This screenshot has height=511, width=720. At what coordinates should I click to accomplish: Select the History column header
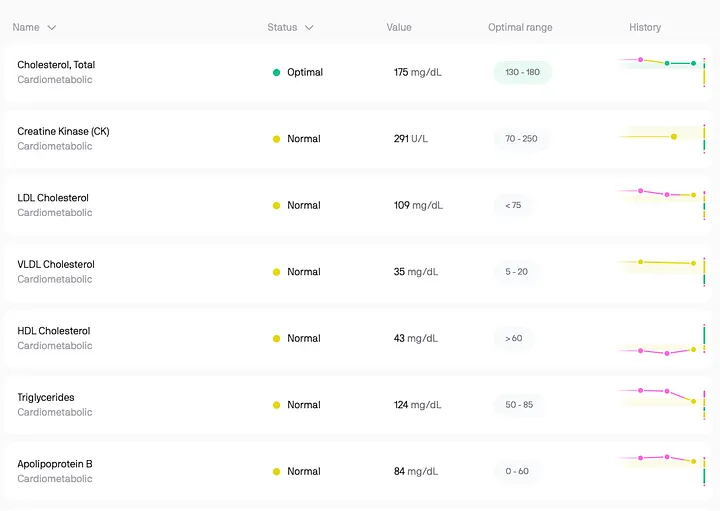(x=644, y=28)
